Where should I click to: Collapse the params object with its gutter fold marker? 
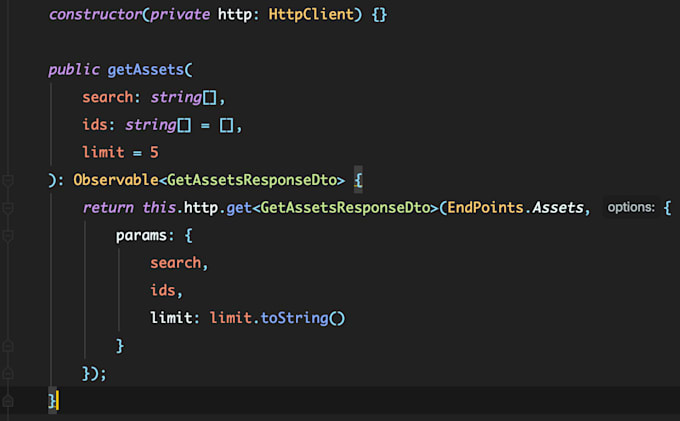[x=8, y=236]
